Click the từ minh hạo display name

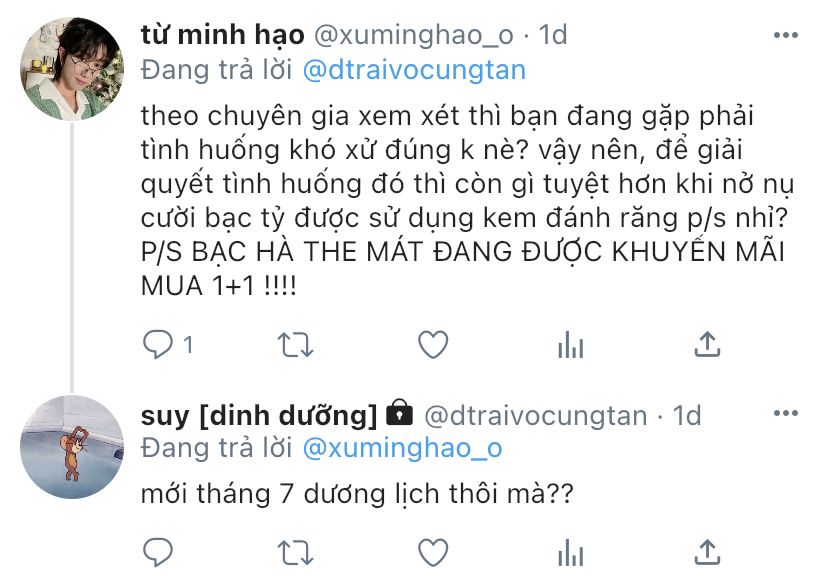[222, 35]
